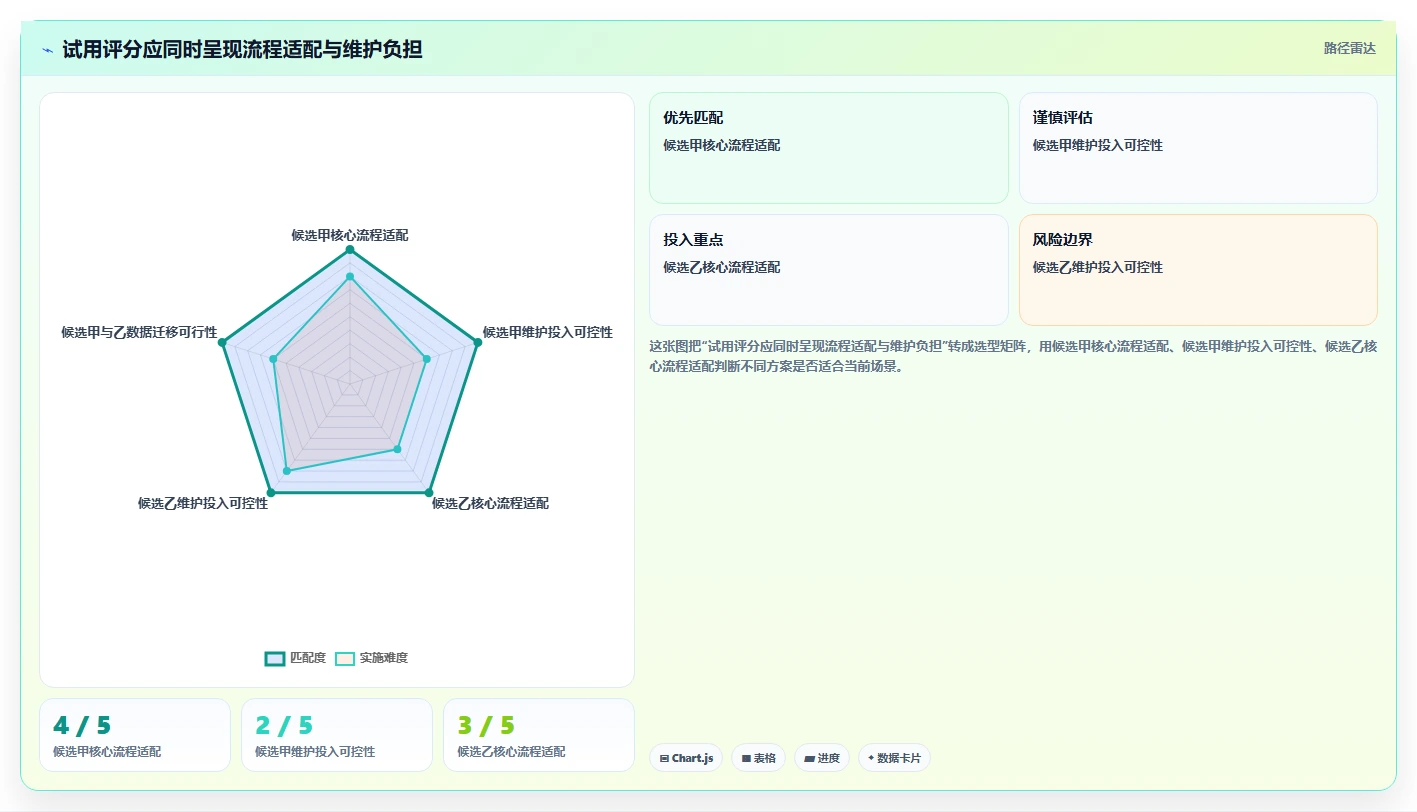Click the Chart.js tag
The height and width of the screenshot is (812, 1417).
[686, 758]
